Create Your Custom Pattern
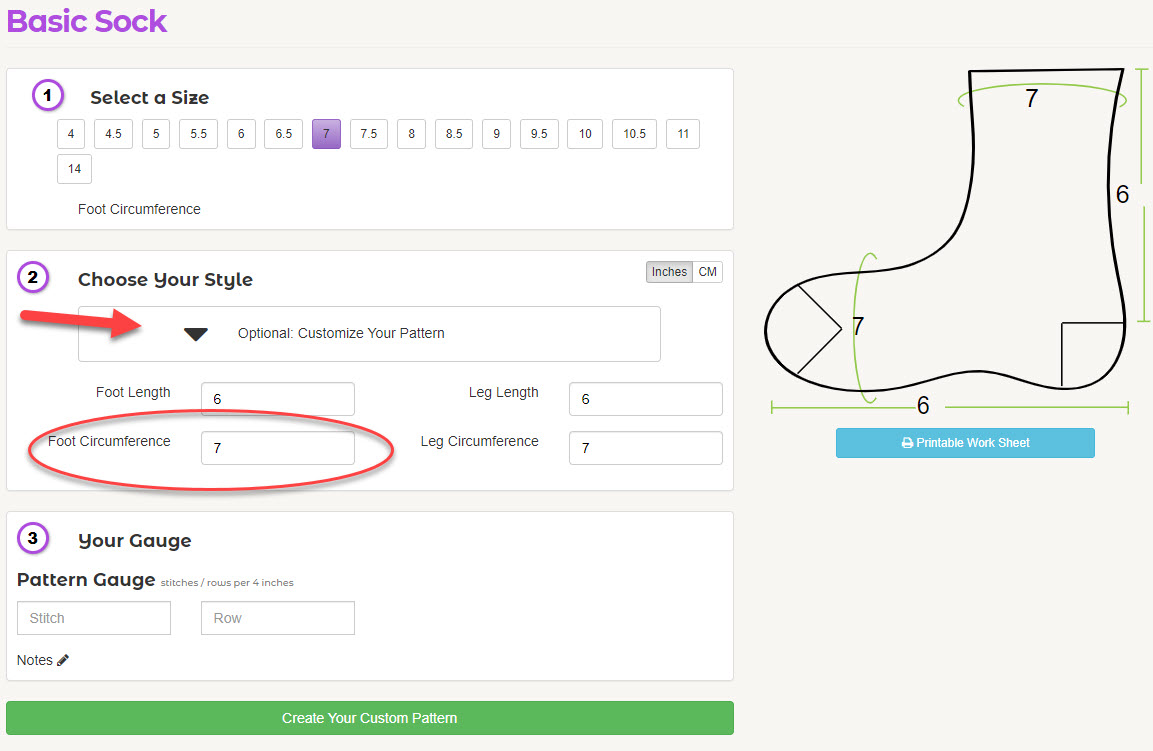Screen dimensions: 1153x751 coord(370,718)
